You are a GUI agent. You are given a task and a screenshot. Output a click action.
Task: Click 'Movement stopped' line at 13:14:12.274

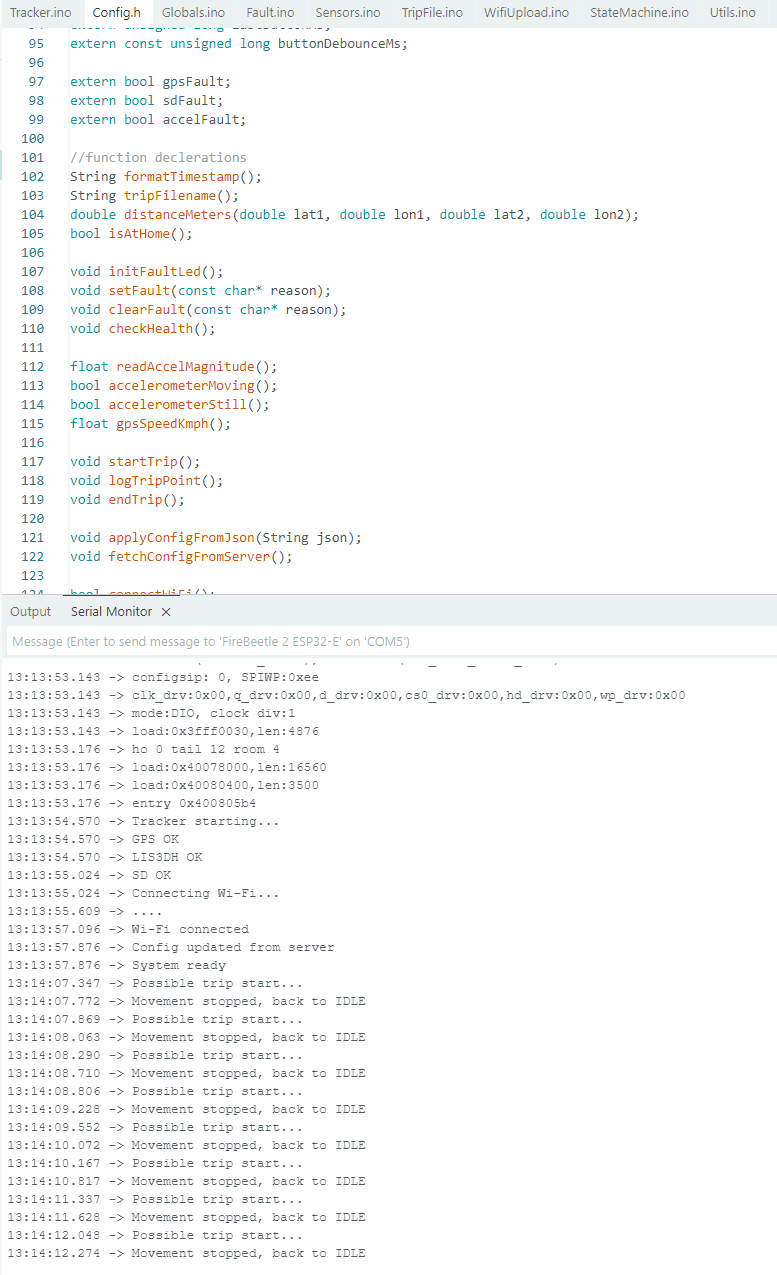click(186, 1253)
